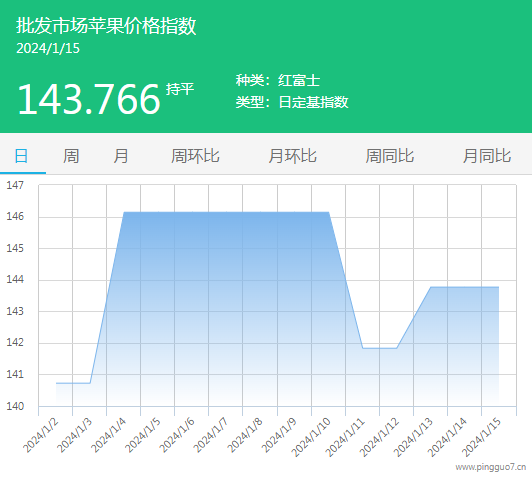
Task: Select the 月同比 monthly year-over-year tab
Action: click(x=487, y=156)
